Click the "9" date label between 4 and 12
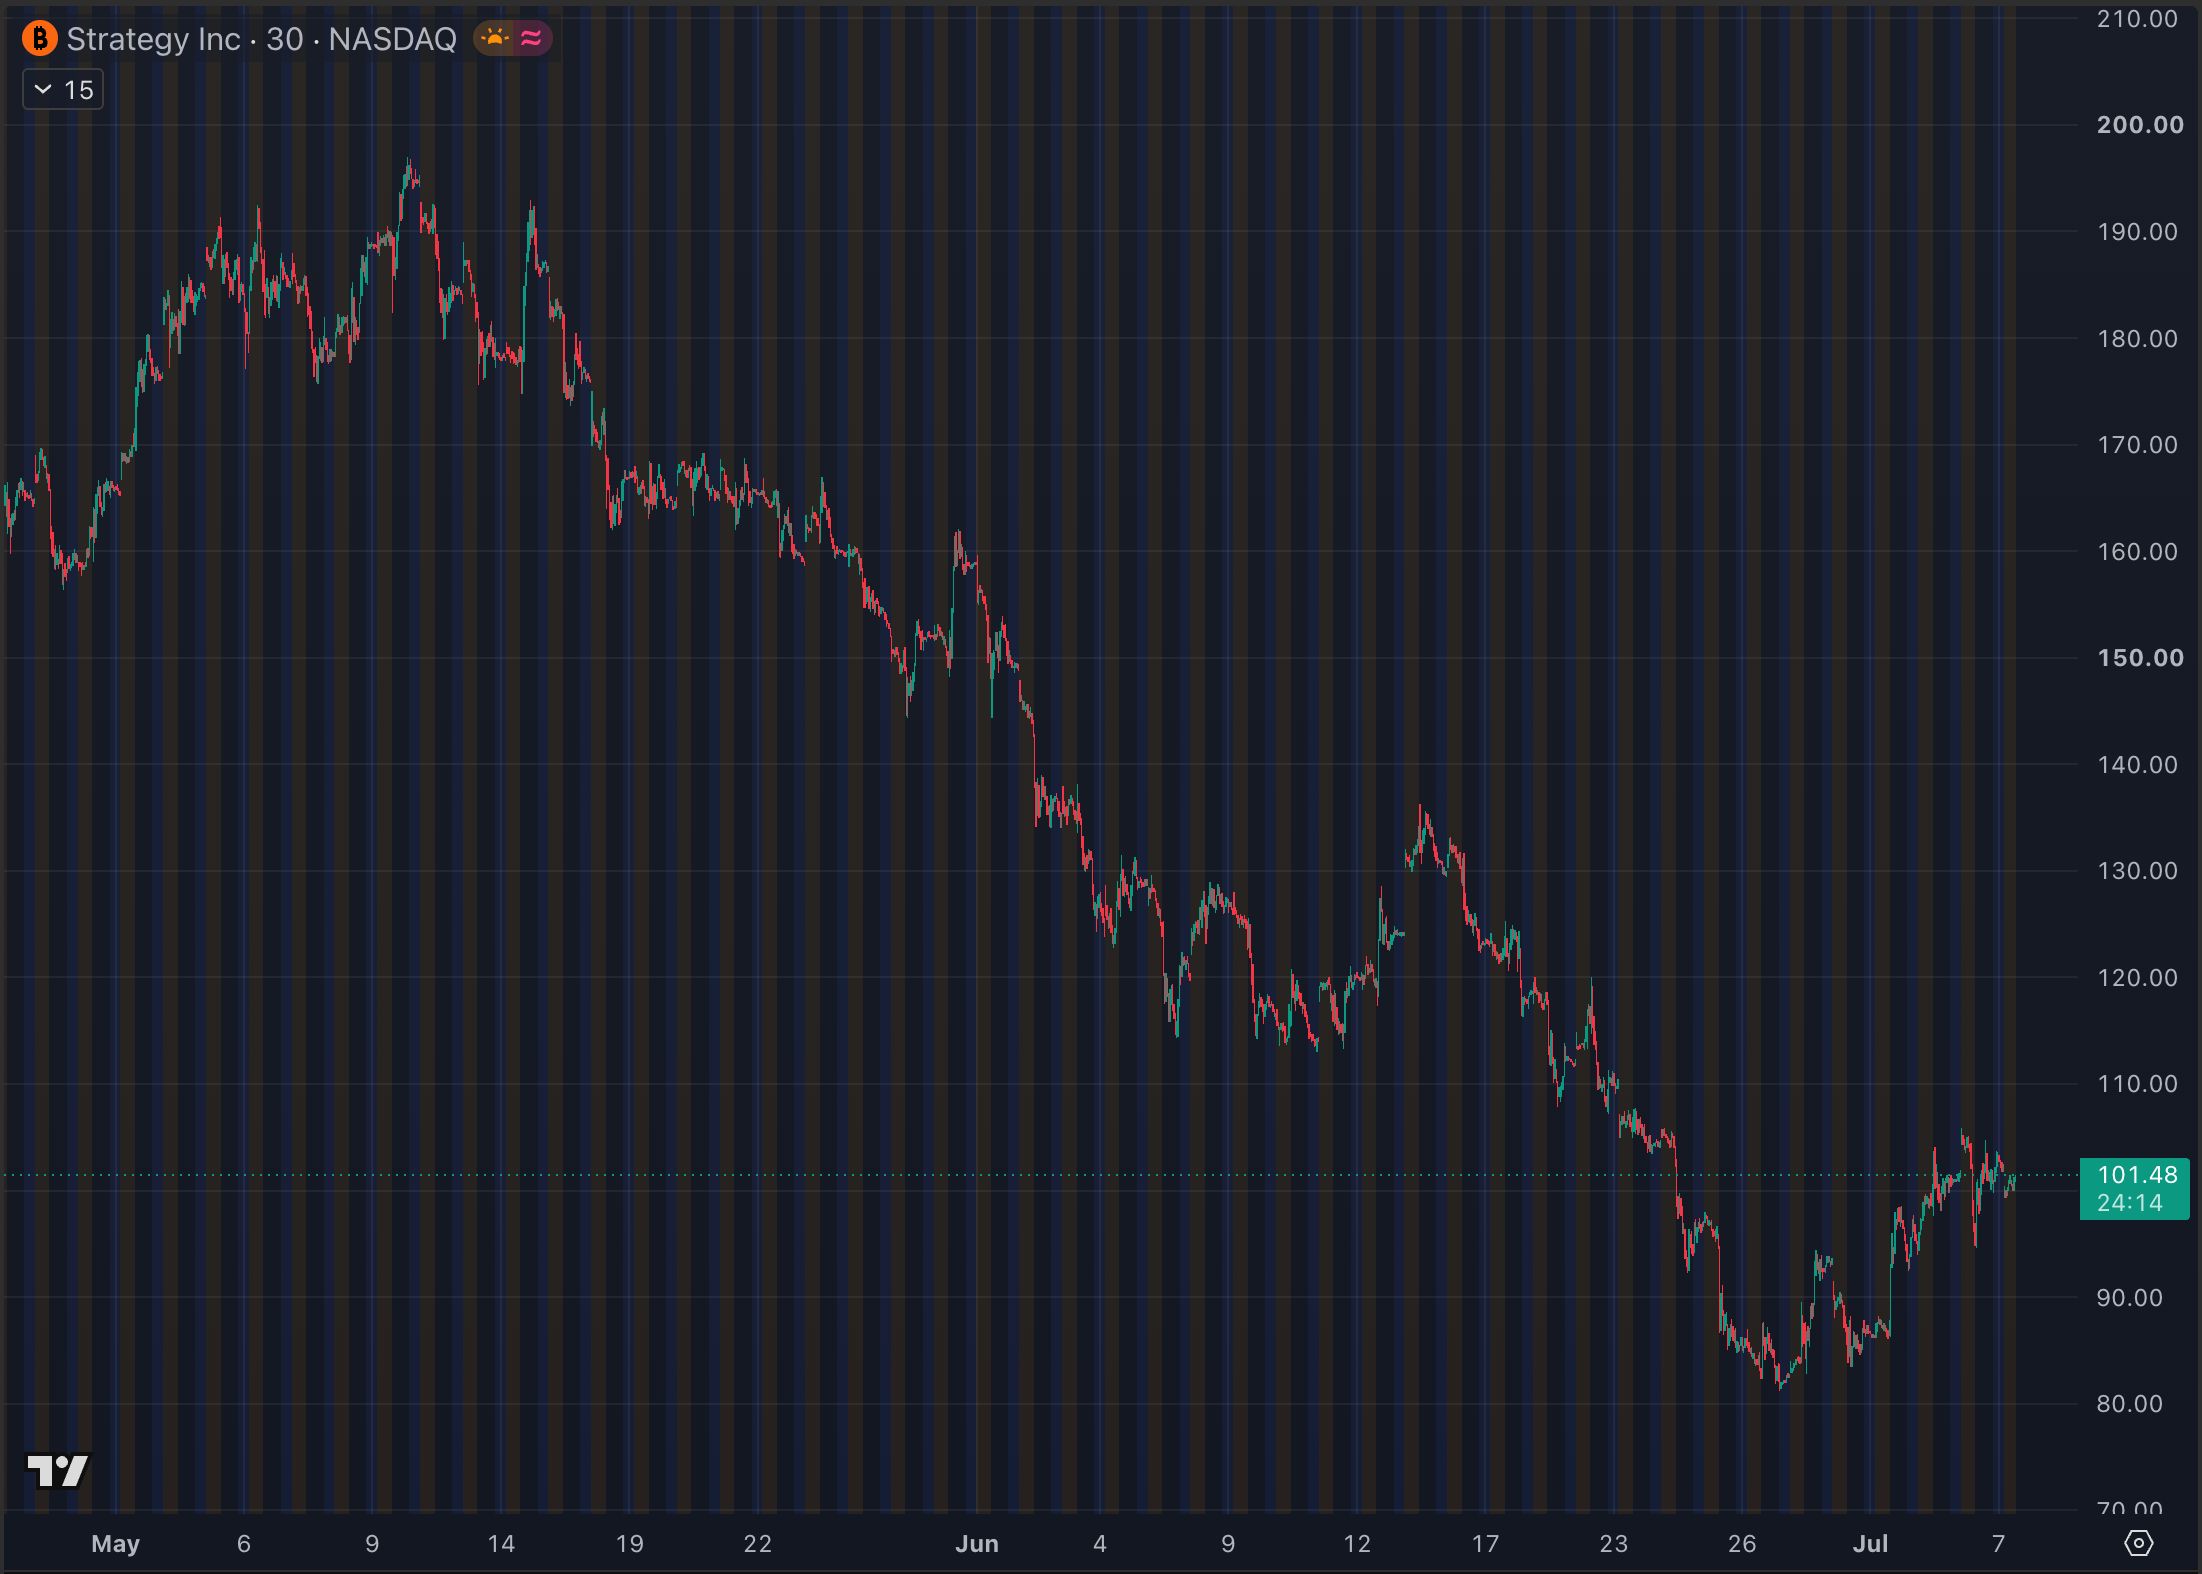 pyautogui.click(x=1228, y=1544)
